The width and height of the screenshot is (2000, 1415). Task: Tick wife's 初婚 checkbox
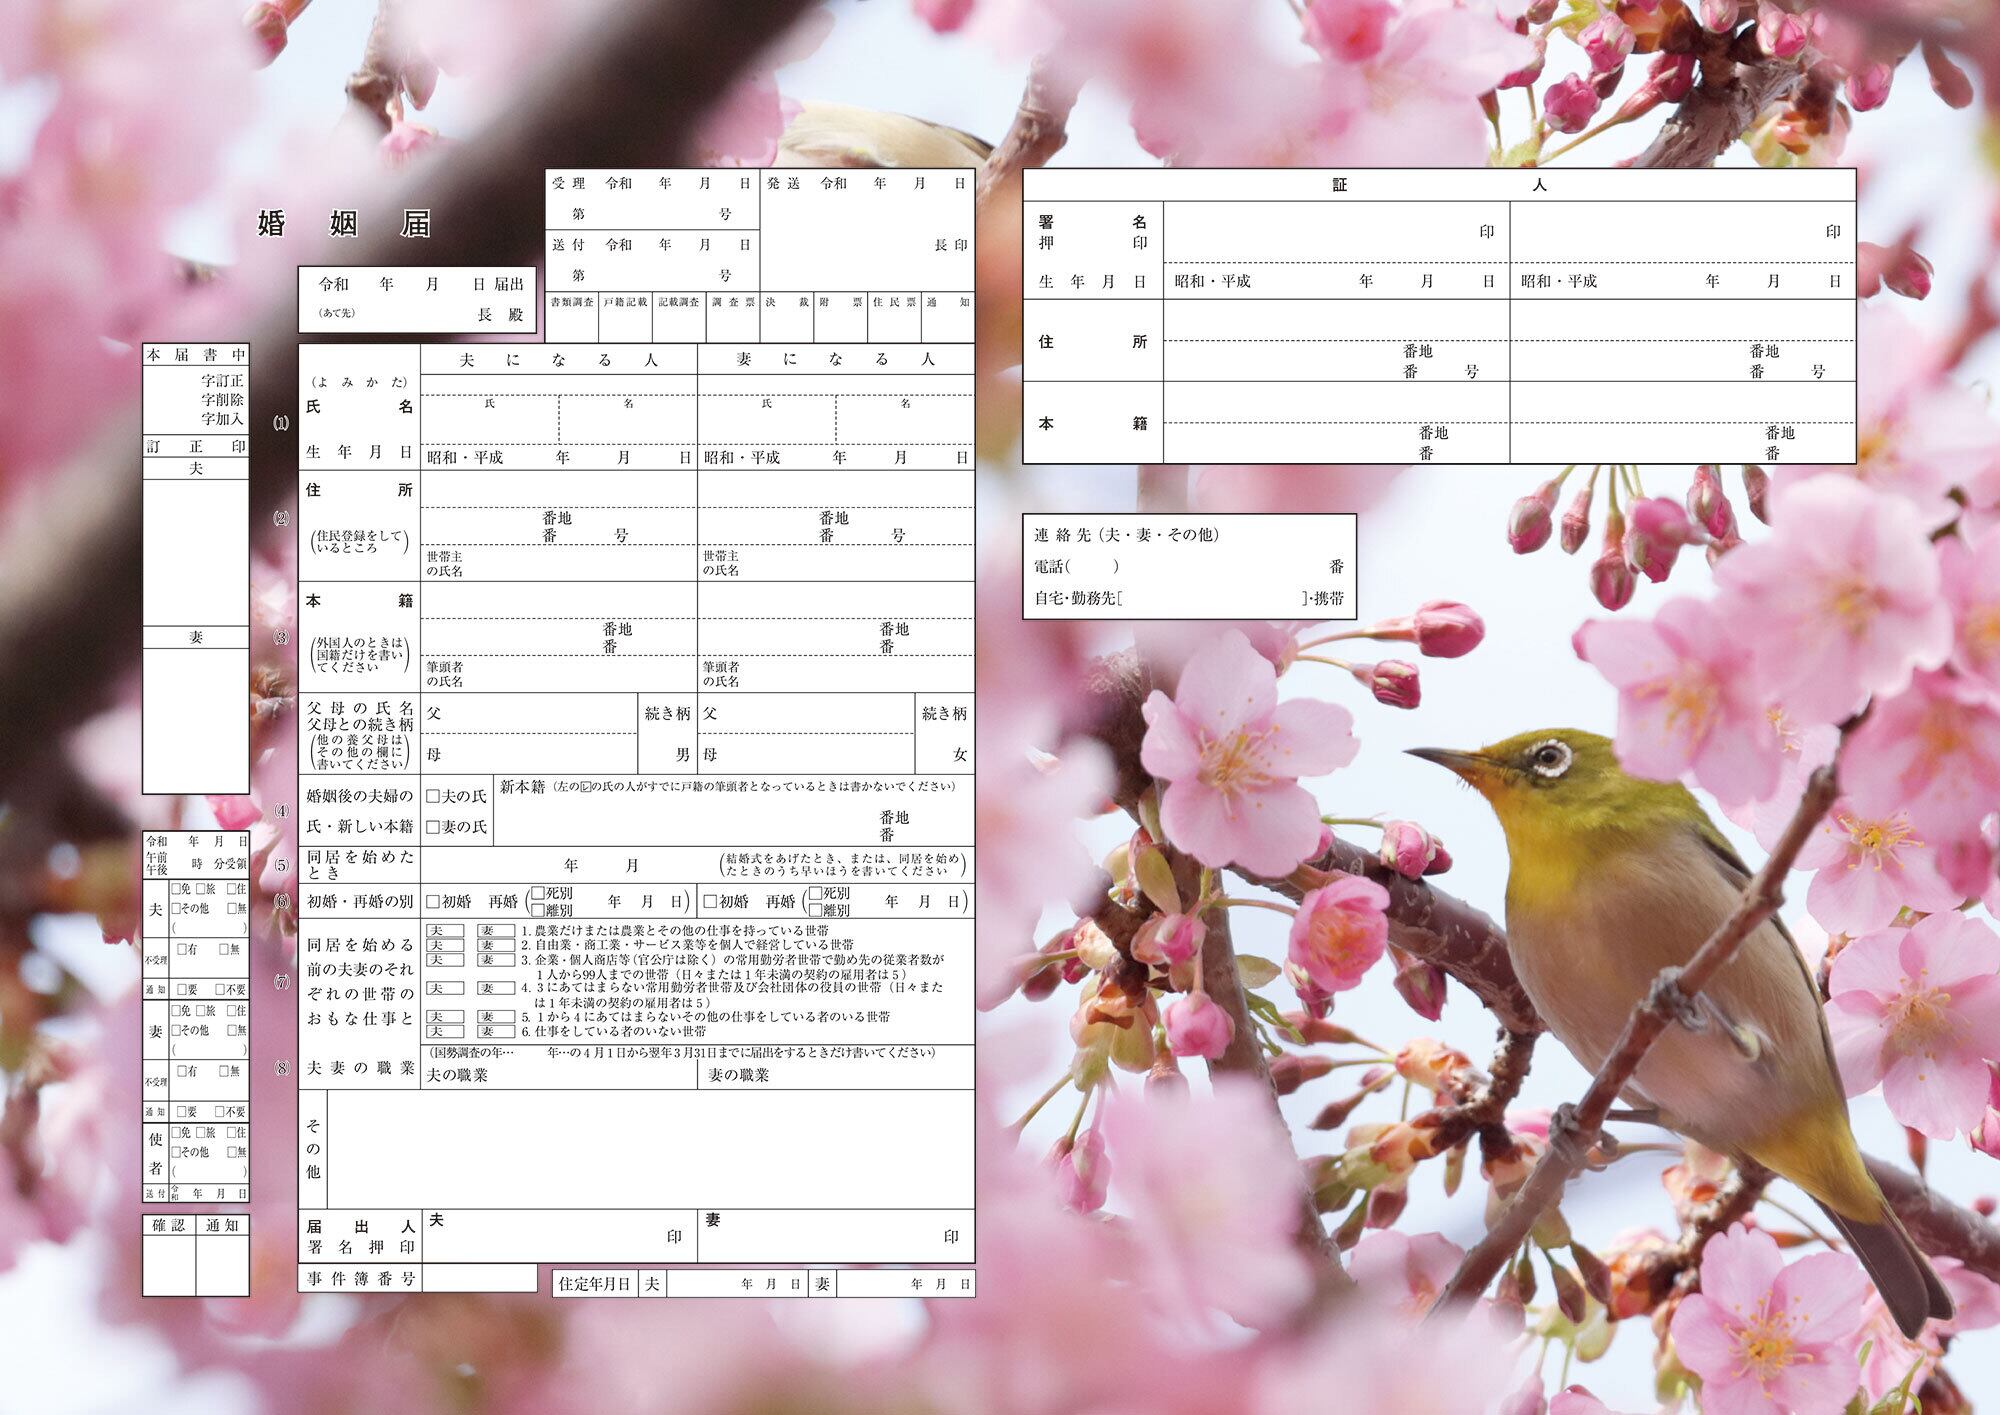[710, 902]
